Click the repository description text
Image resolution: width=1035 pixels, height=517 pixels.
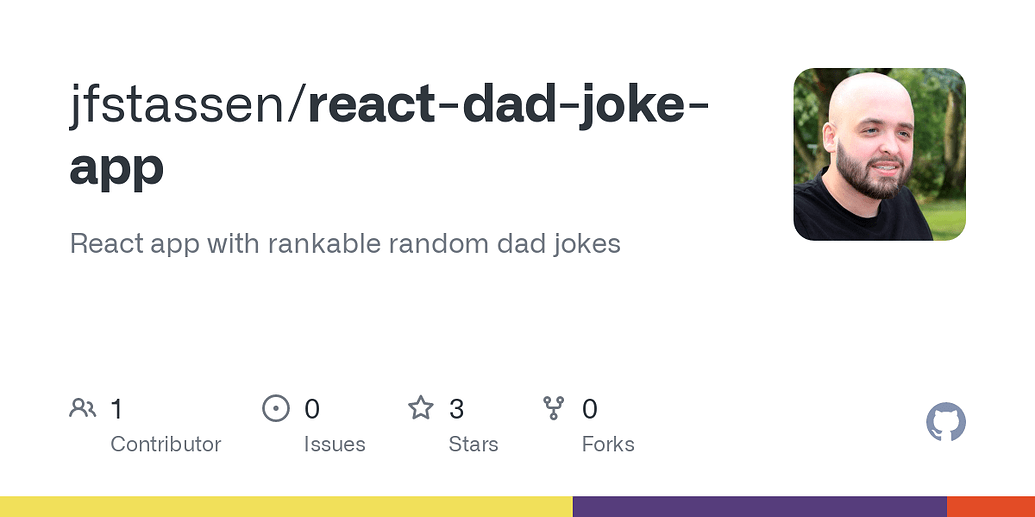(345, 244)
